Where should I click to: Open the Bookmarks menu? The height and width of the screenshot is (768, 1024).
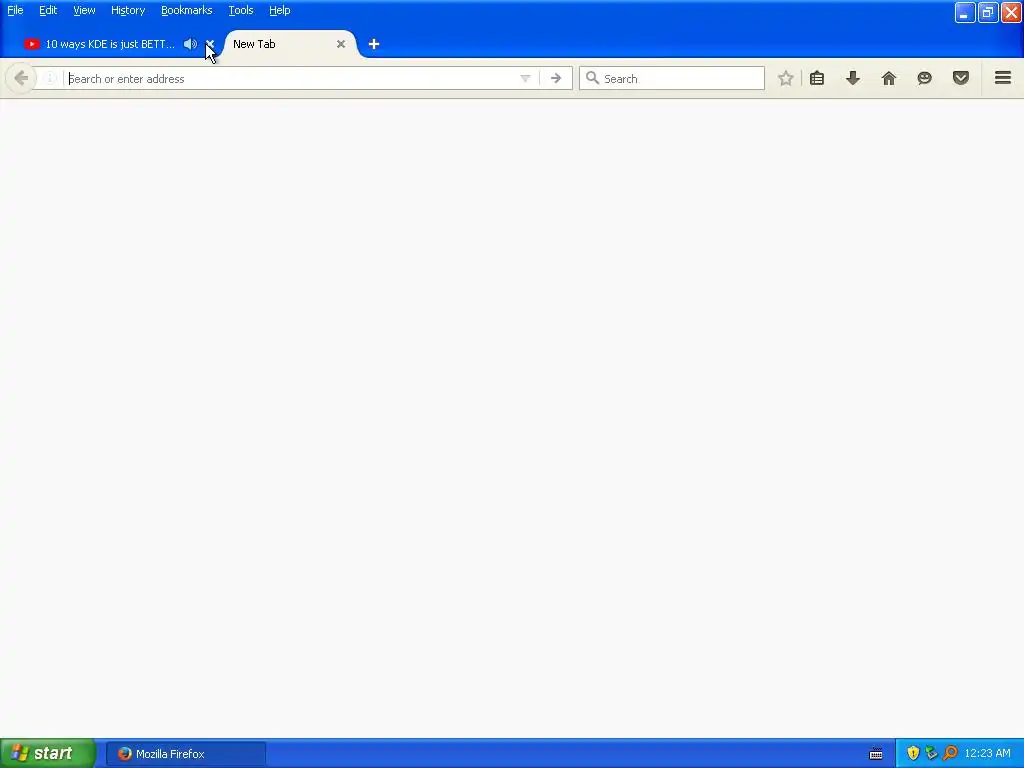click(187, 10)
